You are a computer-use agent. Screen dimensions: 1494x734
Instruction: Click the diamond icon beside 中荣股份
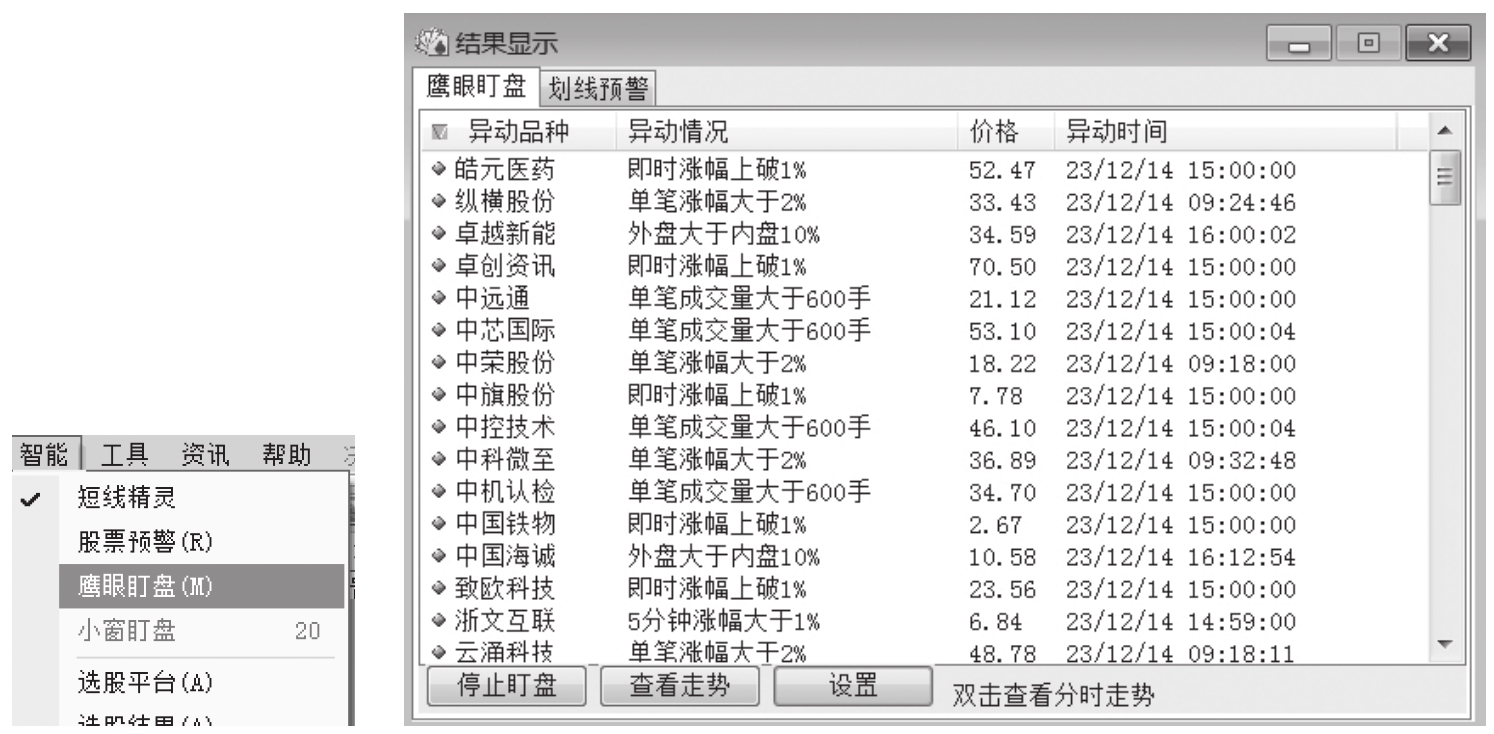point(439,362)
